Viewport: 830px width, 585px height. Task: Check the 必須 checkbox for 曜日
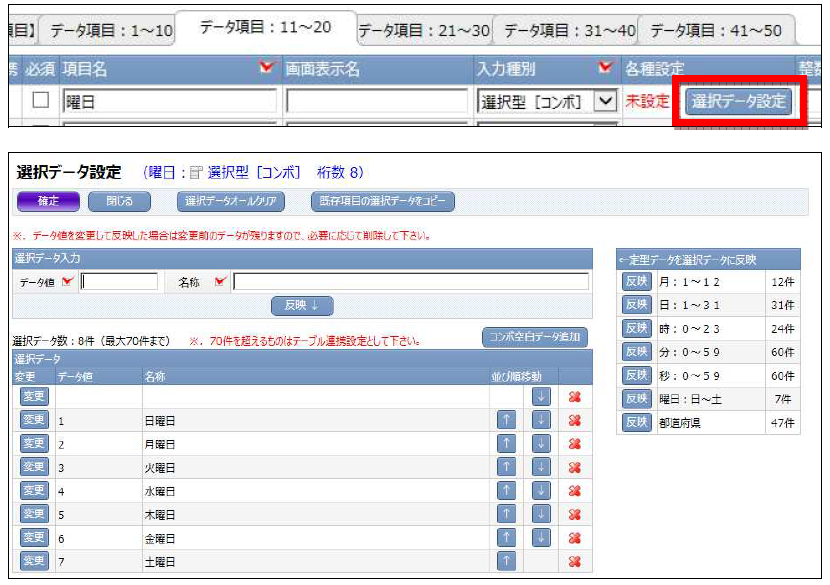[x=41, y=101]
